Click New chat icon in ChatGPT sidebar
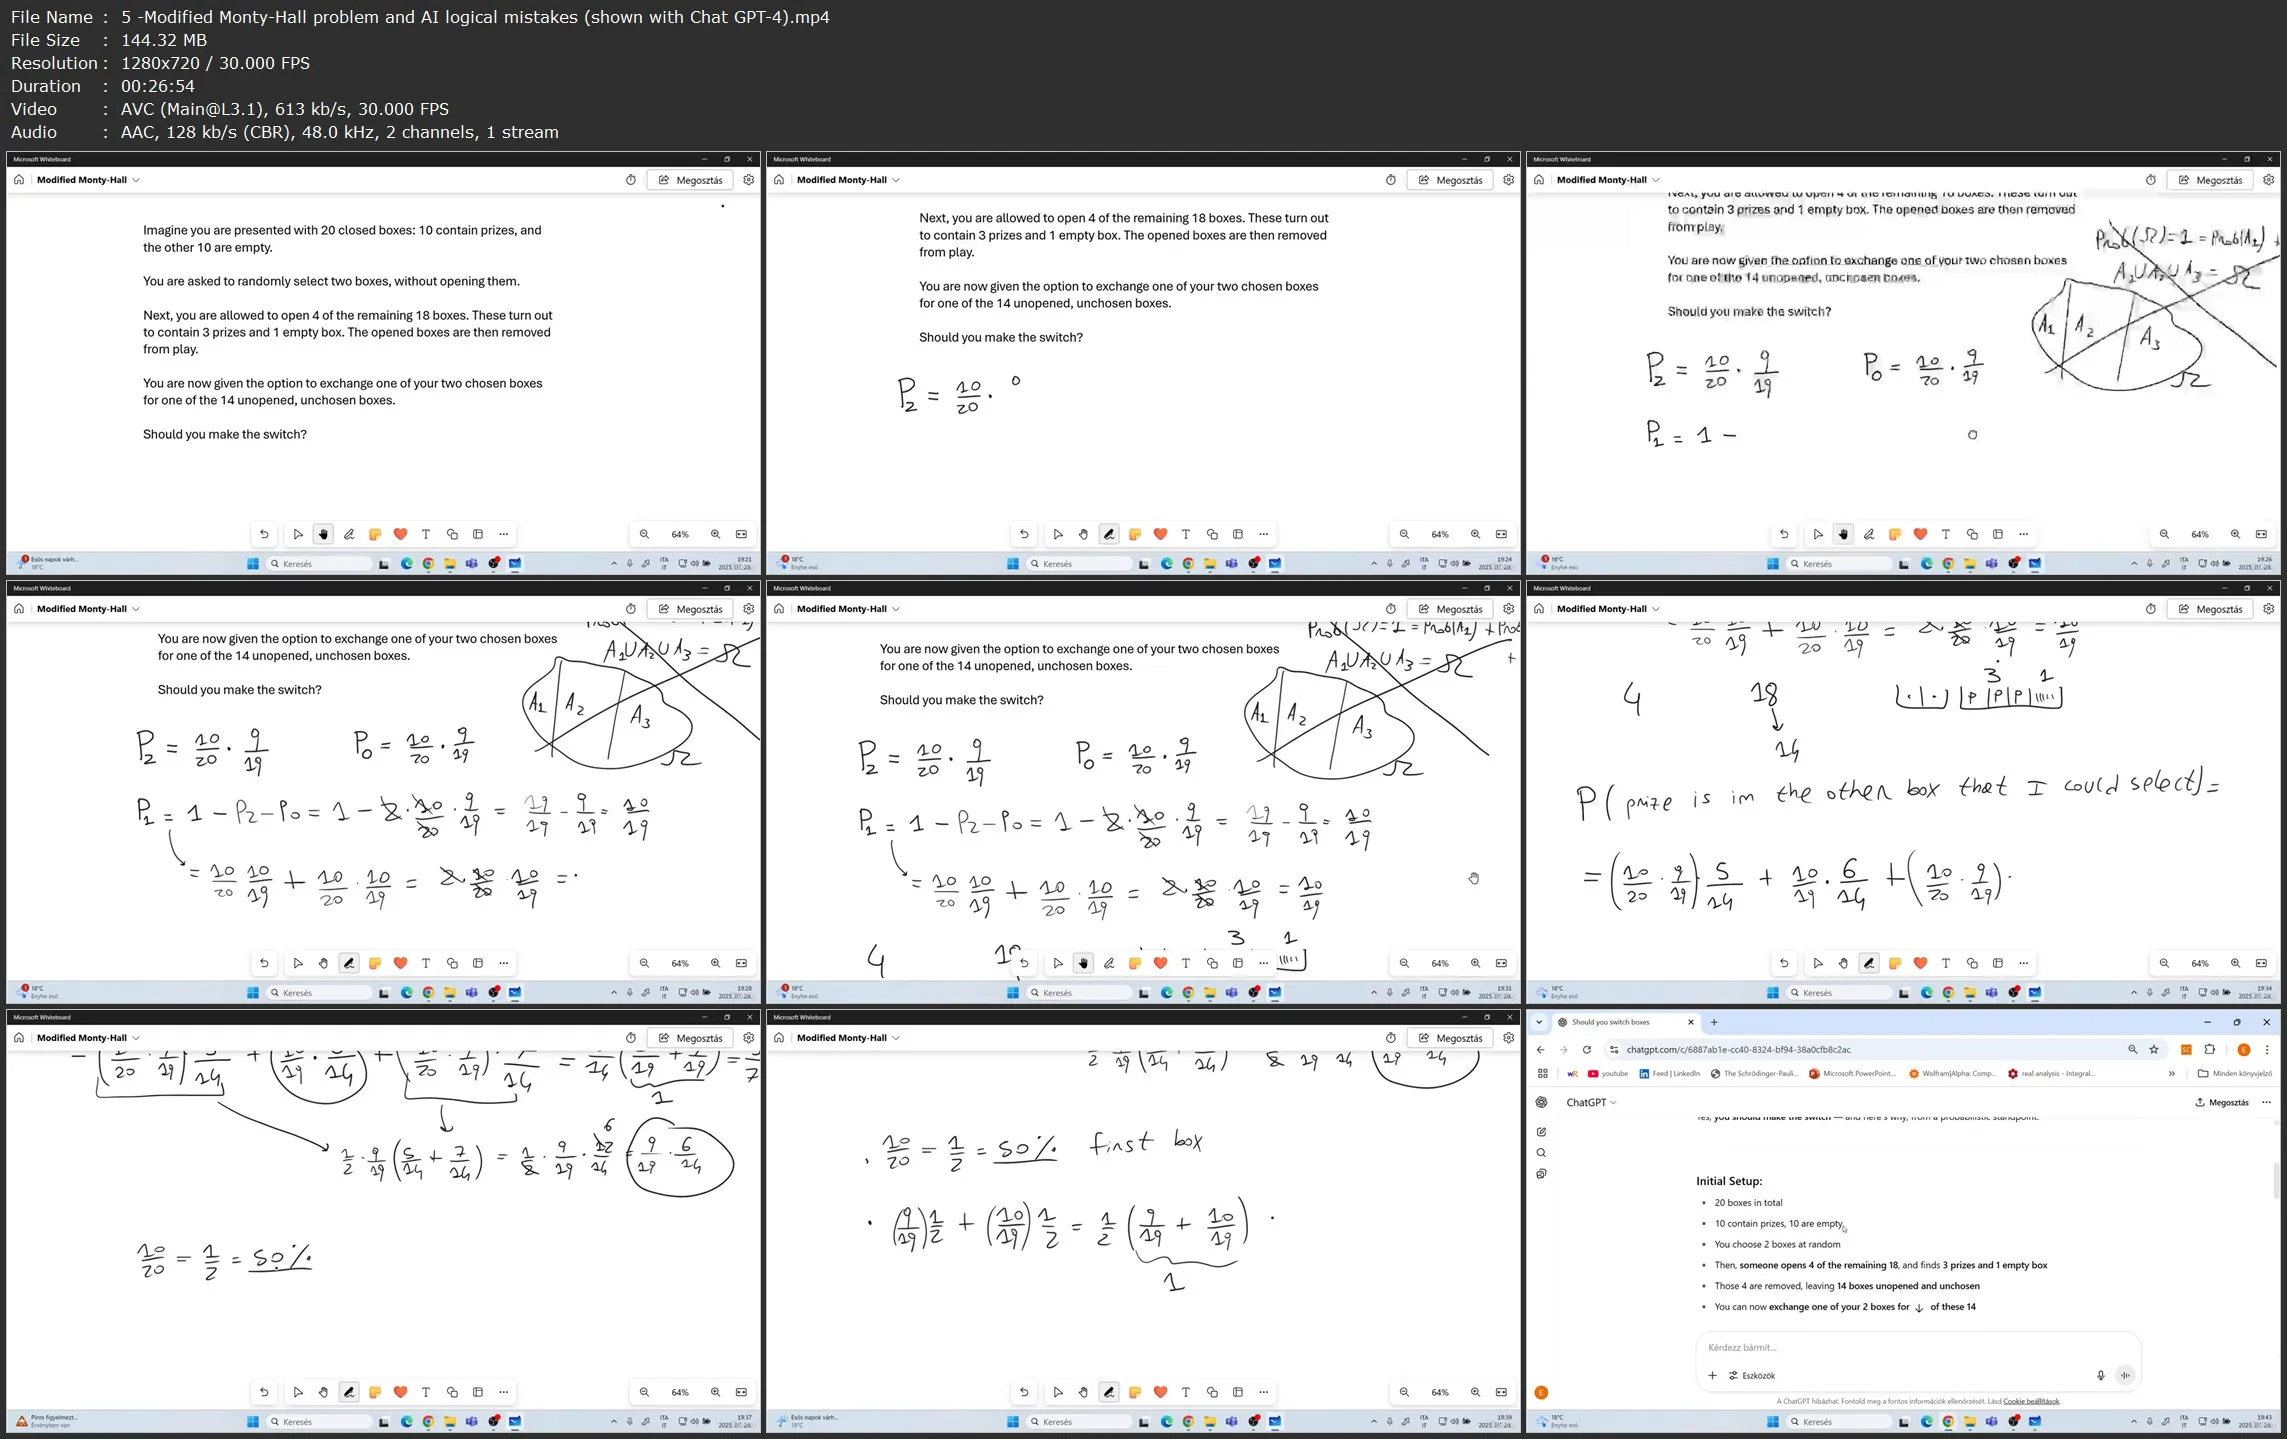2287x1439 pixels. (1541, 1132)
